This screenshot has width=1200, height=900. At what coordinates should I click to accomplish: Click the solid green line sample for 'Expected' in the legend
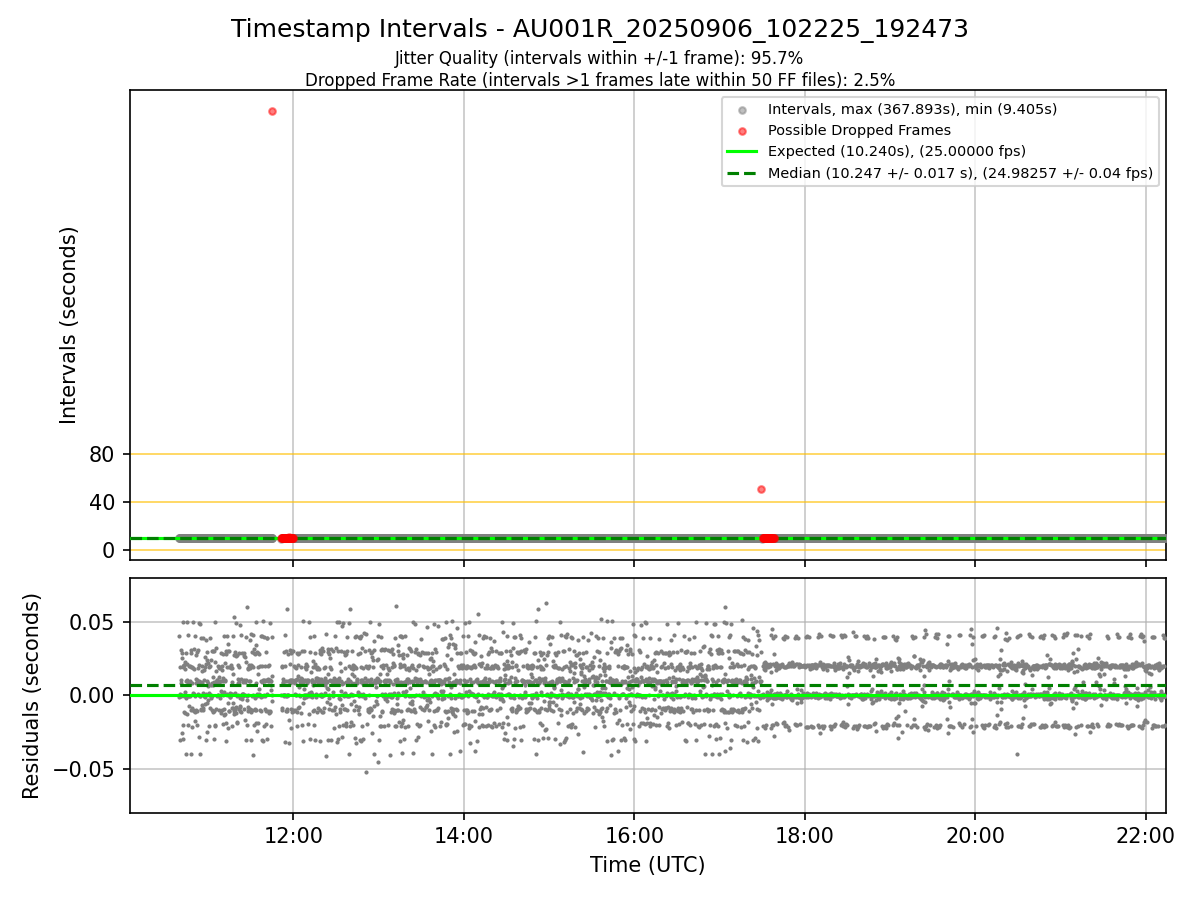pos(740,152)
